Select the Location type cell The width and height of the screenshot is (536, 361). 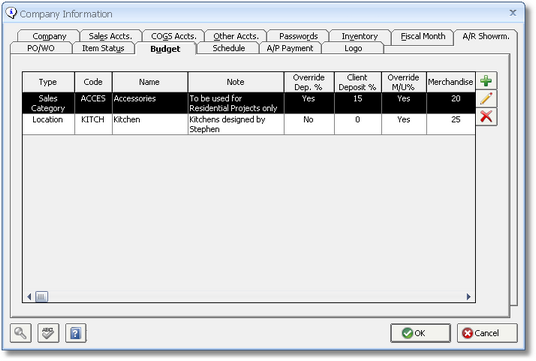tap(48, 124)
